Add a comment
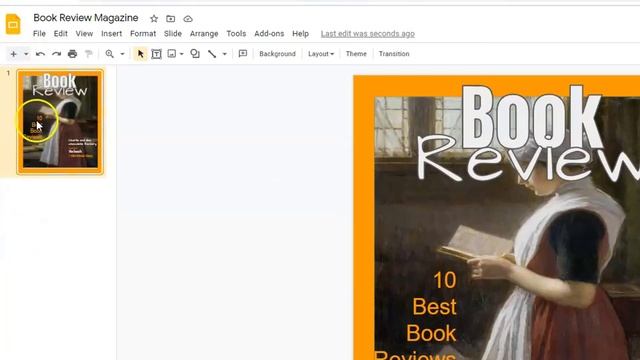This screenshot has height=360, width=640. coord(243,54)
